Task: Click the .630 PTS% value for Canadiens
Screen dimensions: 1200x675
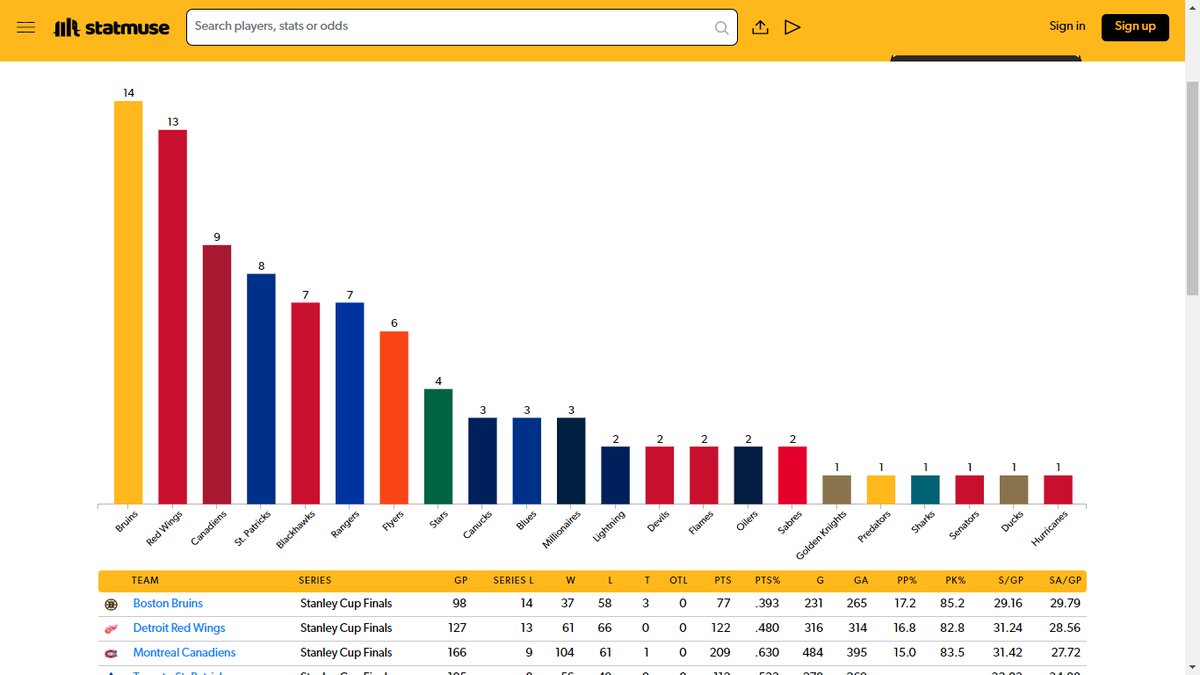Action: (768, 653)
